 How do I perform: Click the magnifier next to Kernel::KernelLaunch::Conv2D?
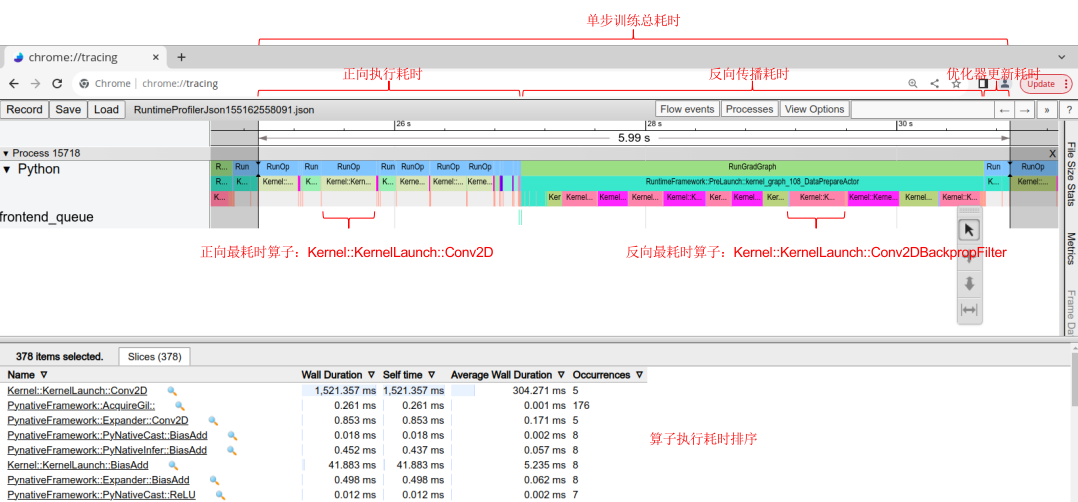171,391
